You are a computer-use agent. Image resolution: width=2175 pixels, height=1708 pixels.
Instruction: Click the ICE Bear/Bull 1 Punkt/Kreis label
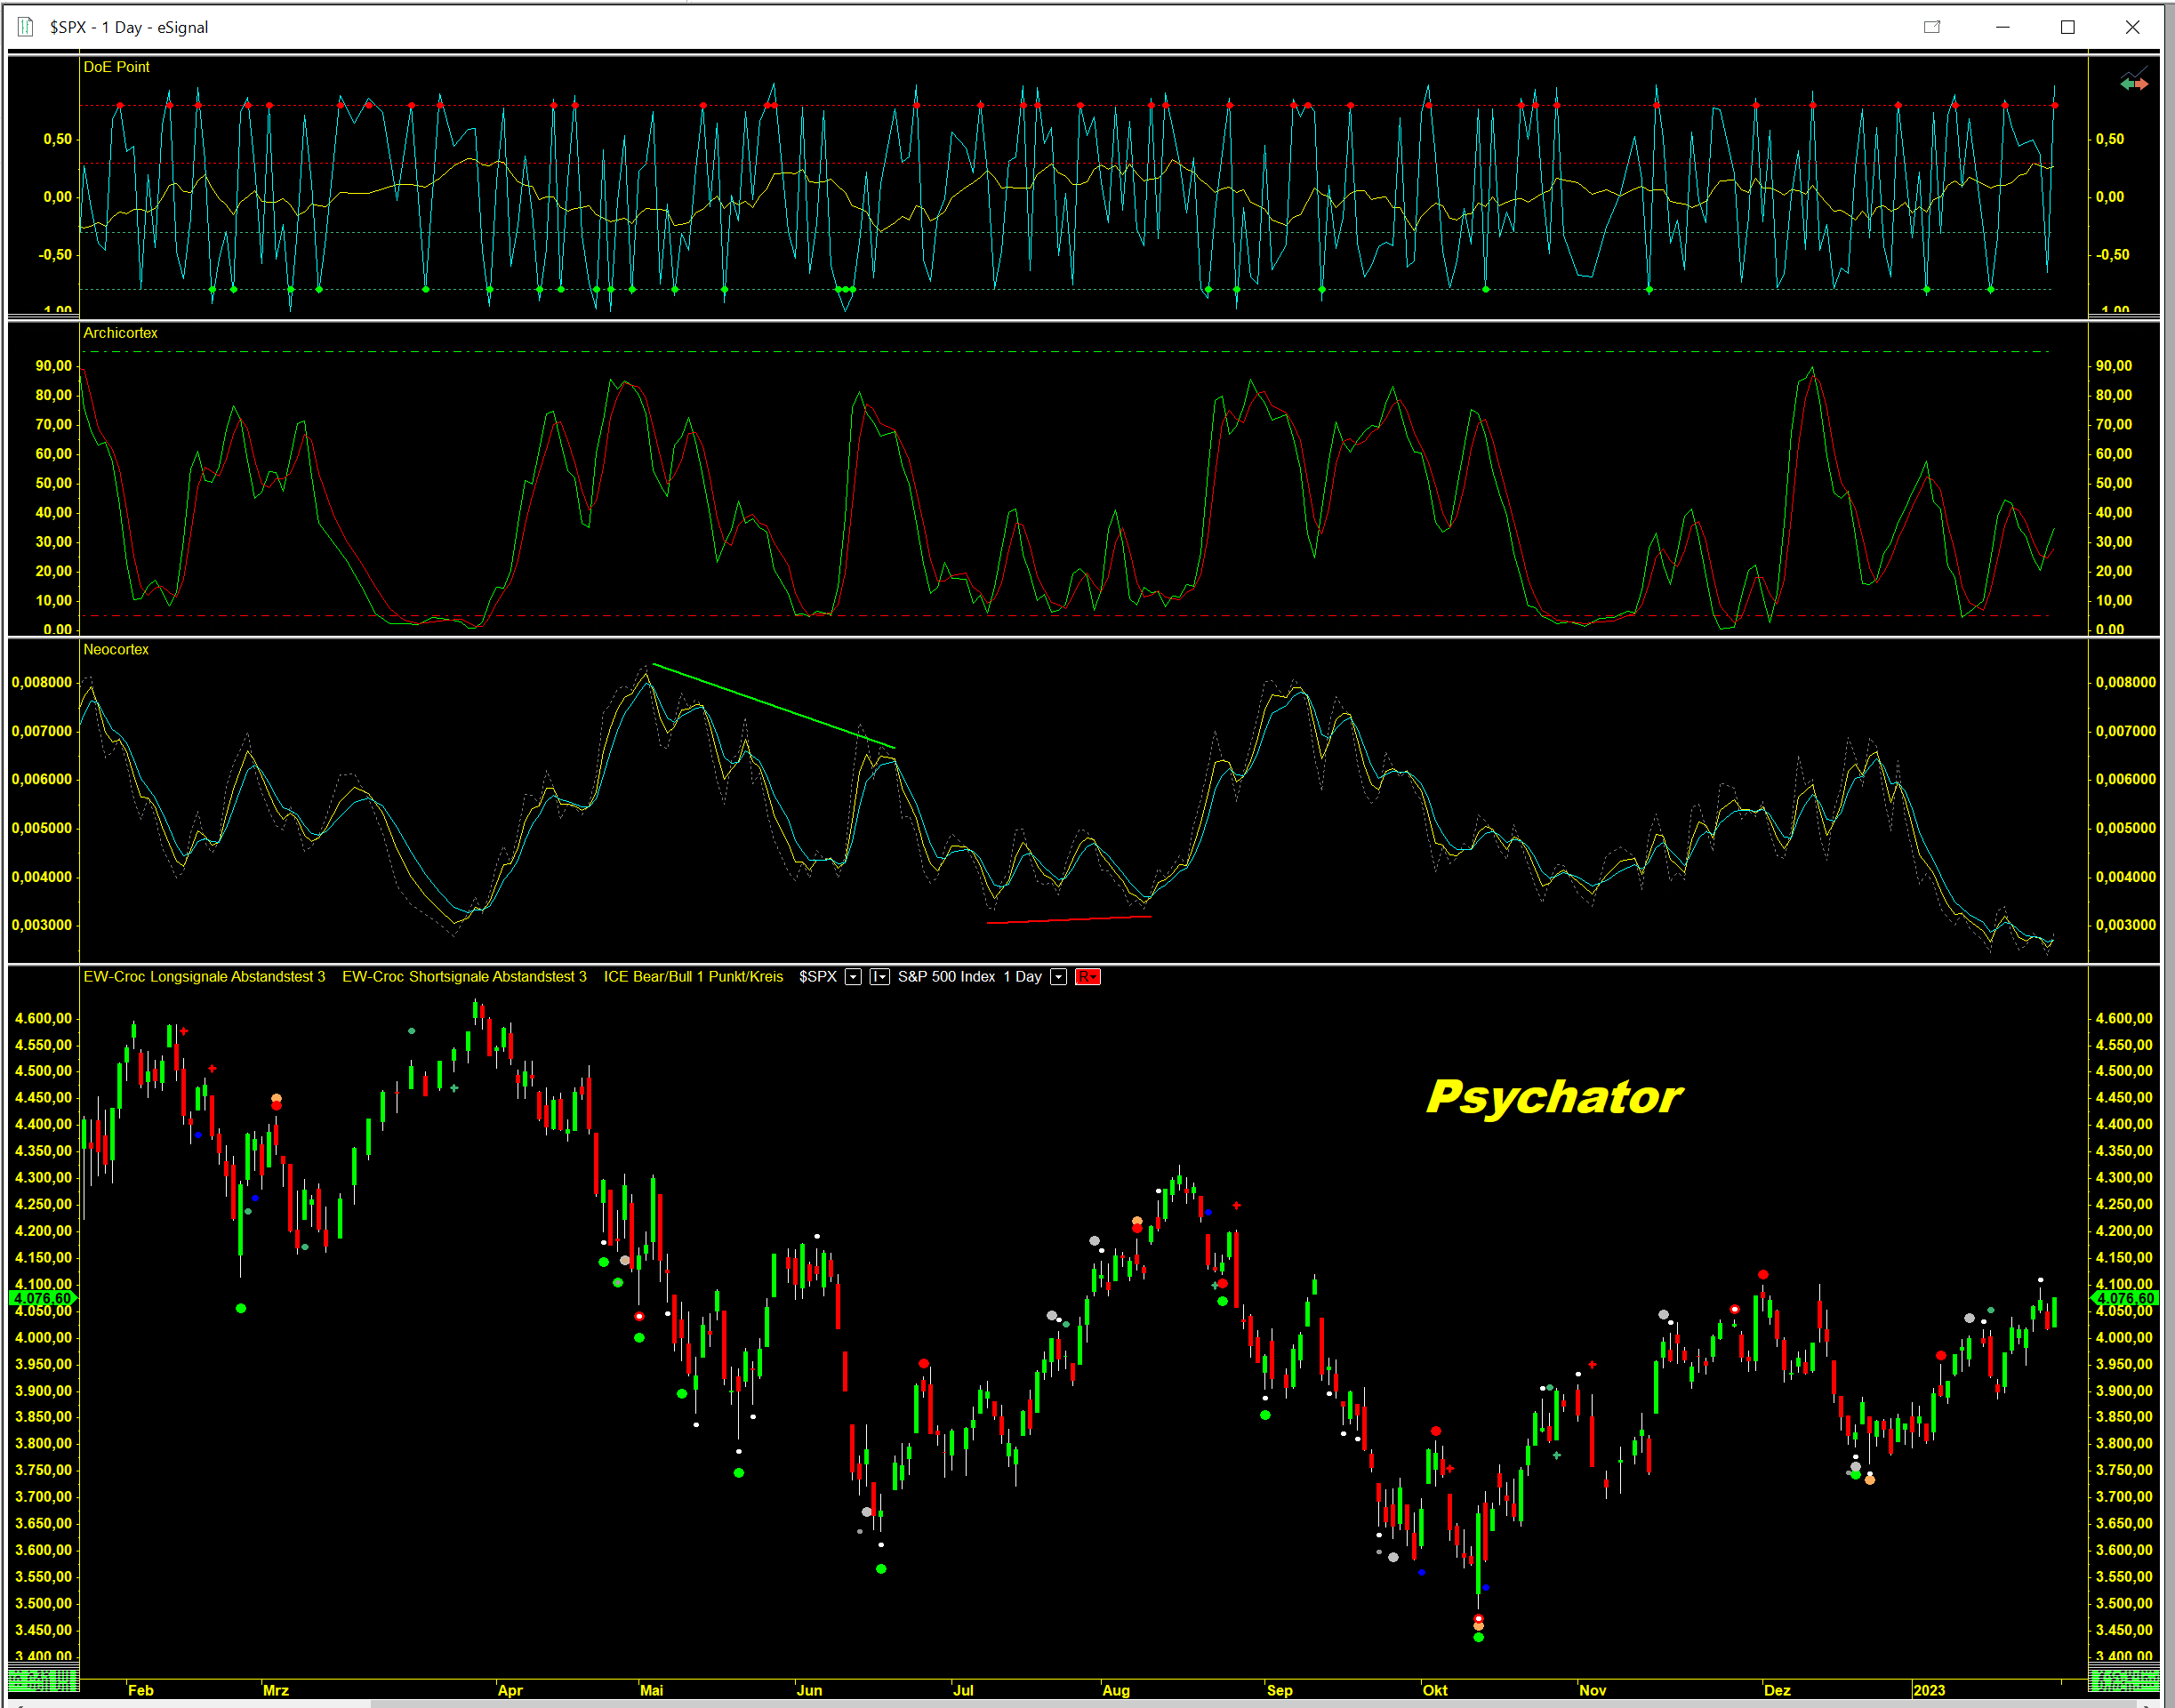(693, 977)
